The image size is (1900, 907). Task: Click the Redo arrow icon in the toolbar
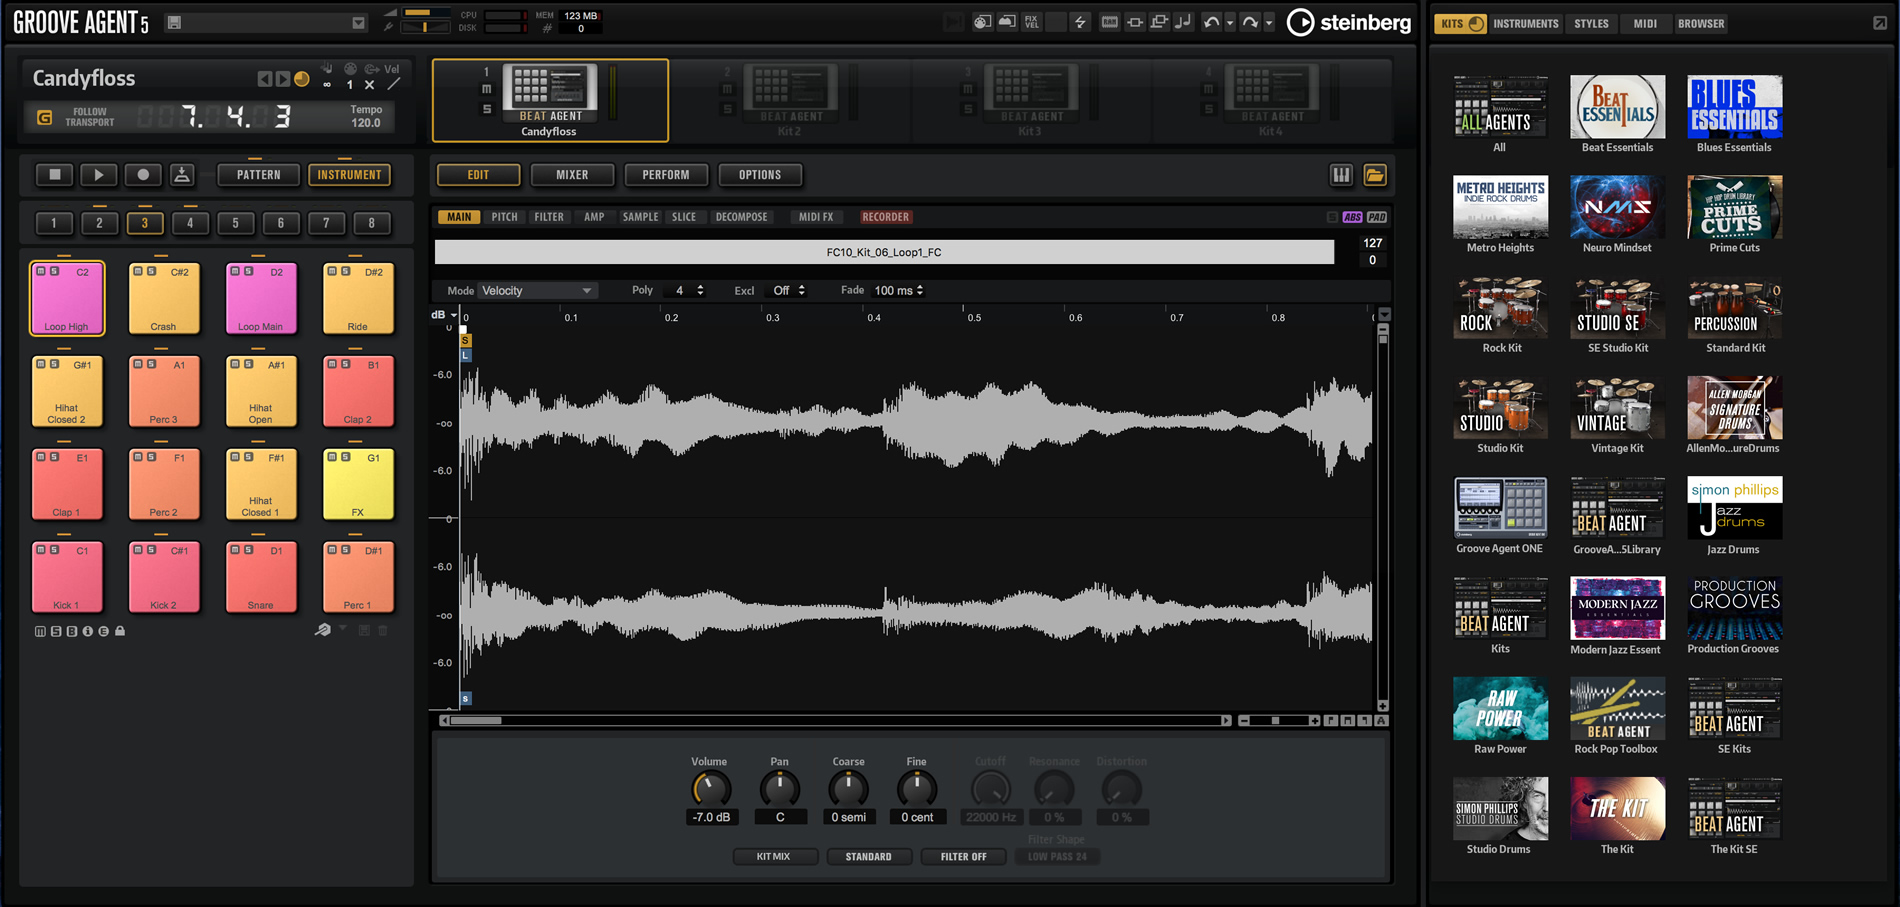point(1250,21)
